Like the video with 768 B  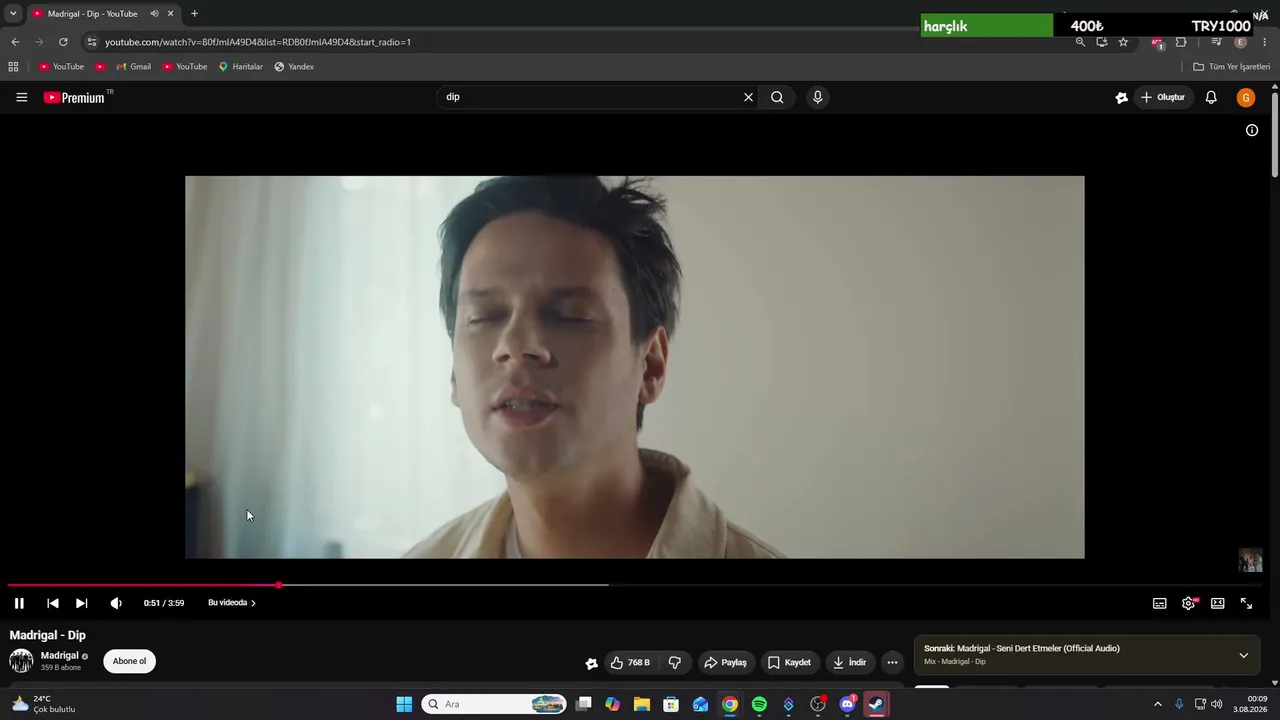point(630,662)
